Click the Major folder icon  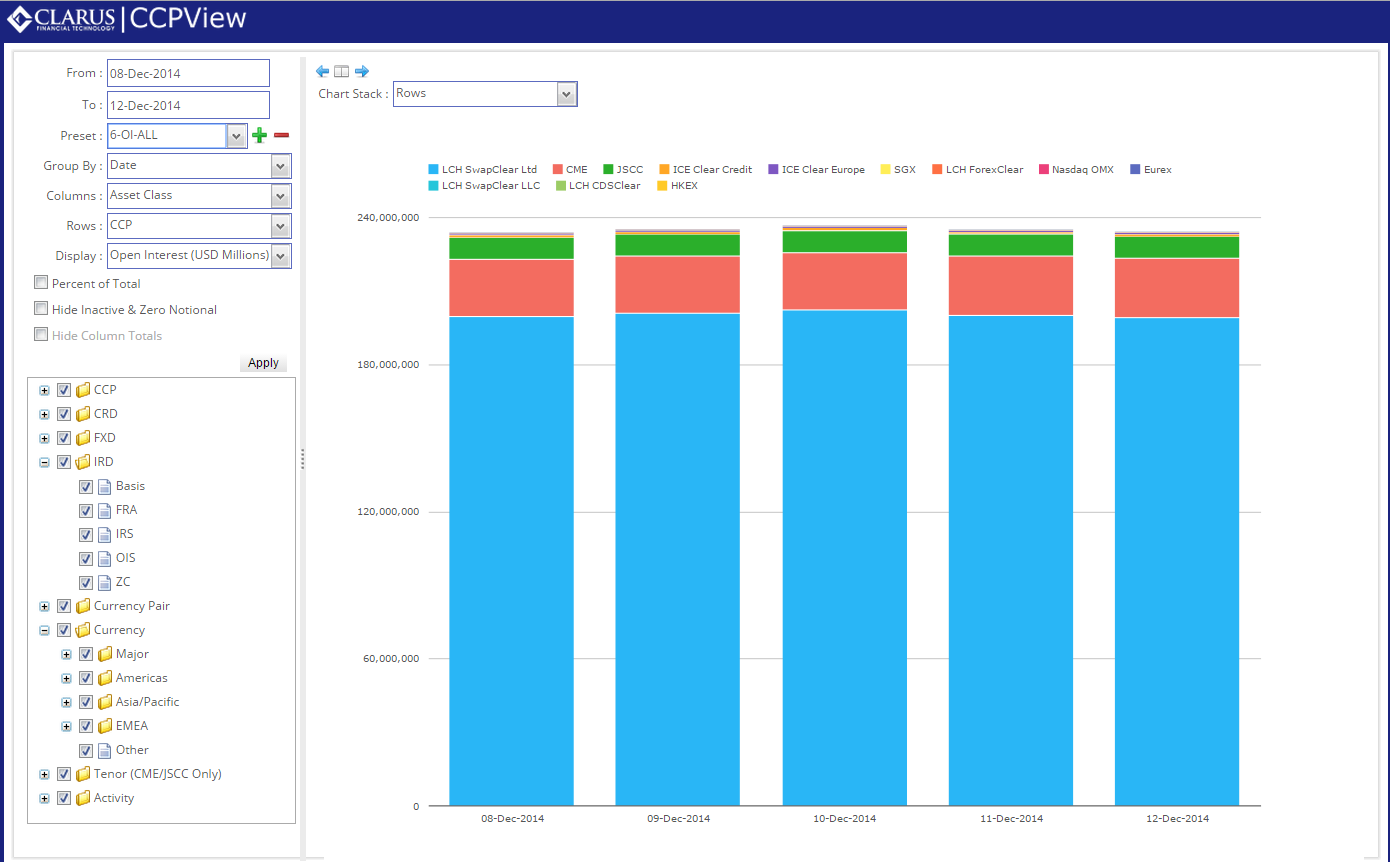106,654
